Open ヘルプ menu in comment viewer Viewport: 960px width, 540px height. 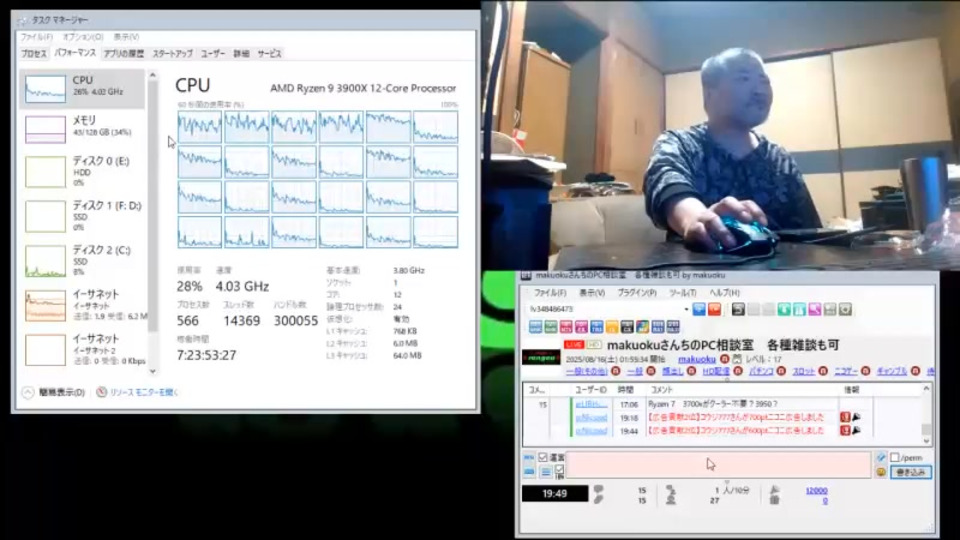725,293
